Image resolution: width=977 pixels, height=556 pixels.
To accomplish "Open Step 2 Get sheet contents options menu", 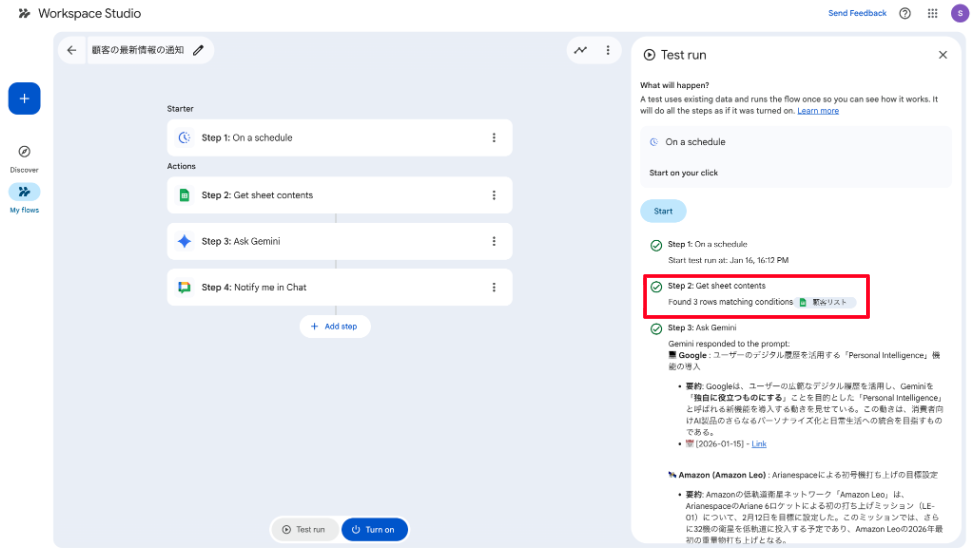I will [x=493, y=195].
